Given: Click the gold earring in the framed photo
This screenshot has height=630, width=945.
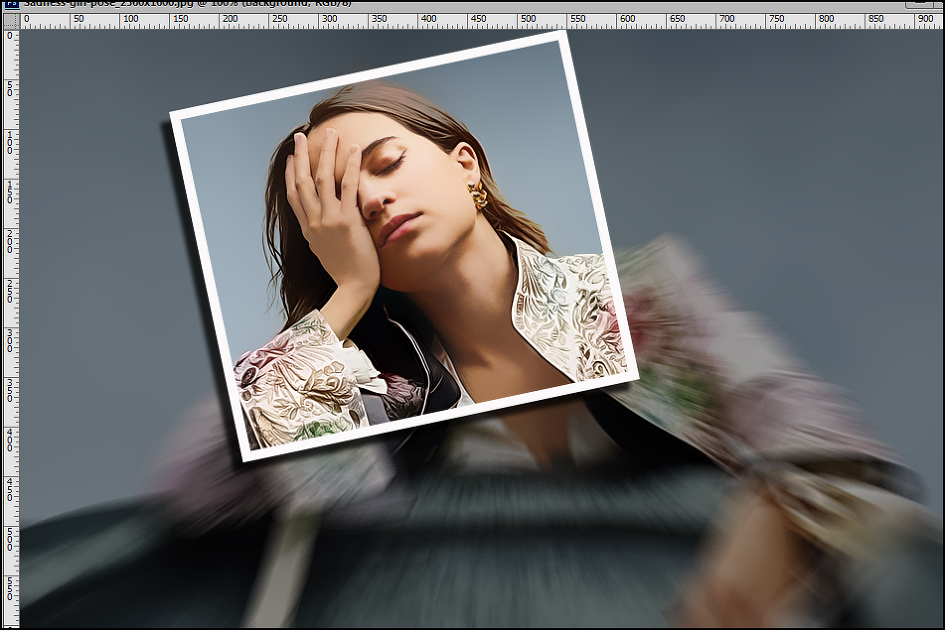Looking at the screenshot, I should click(477, 195).
